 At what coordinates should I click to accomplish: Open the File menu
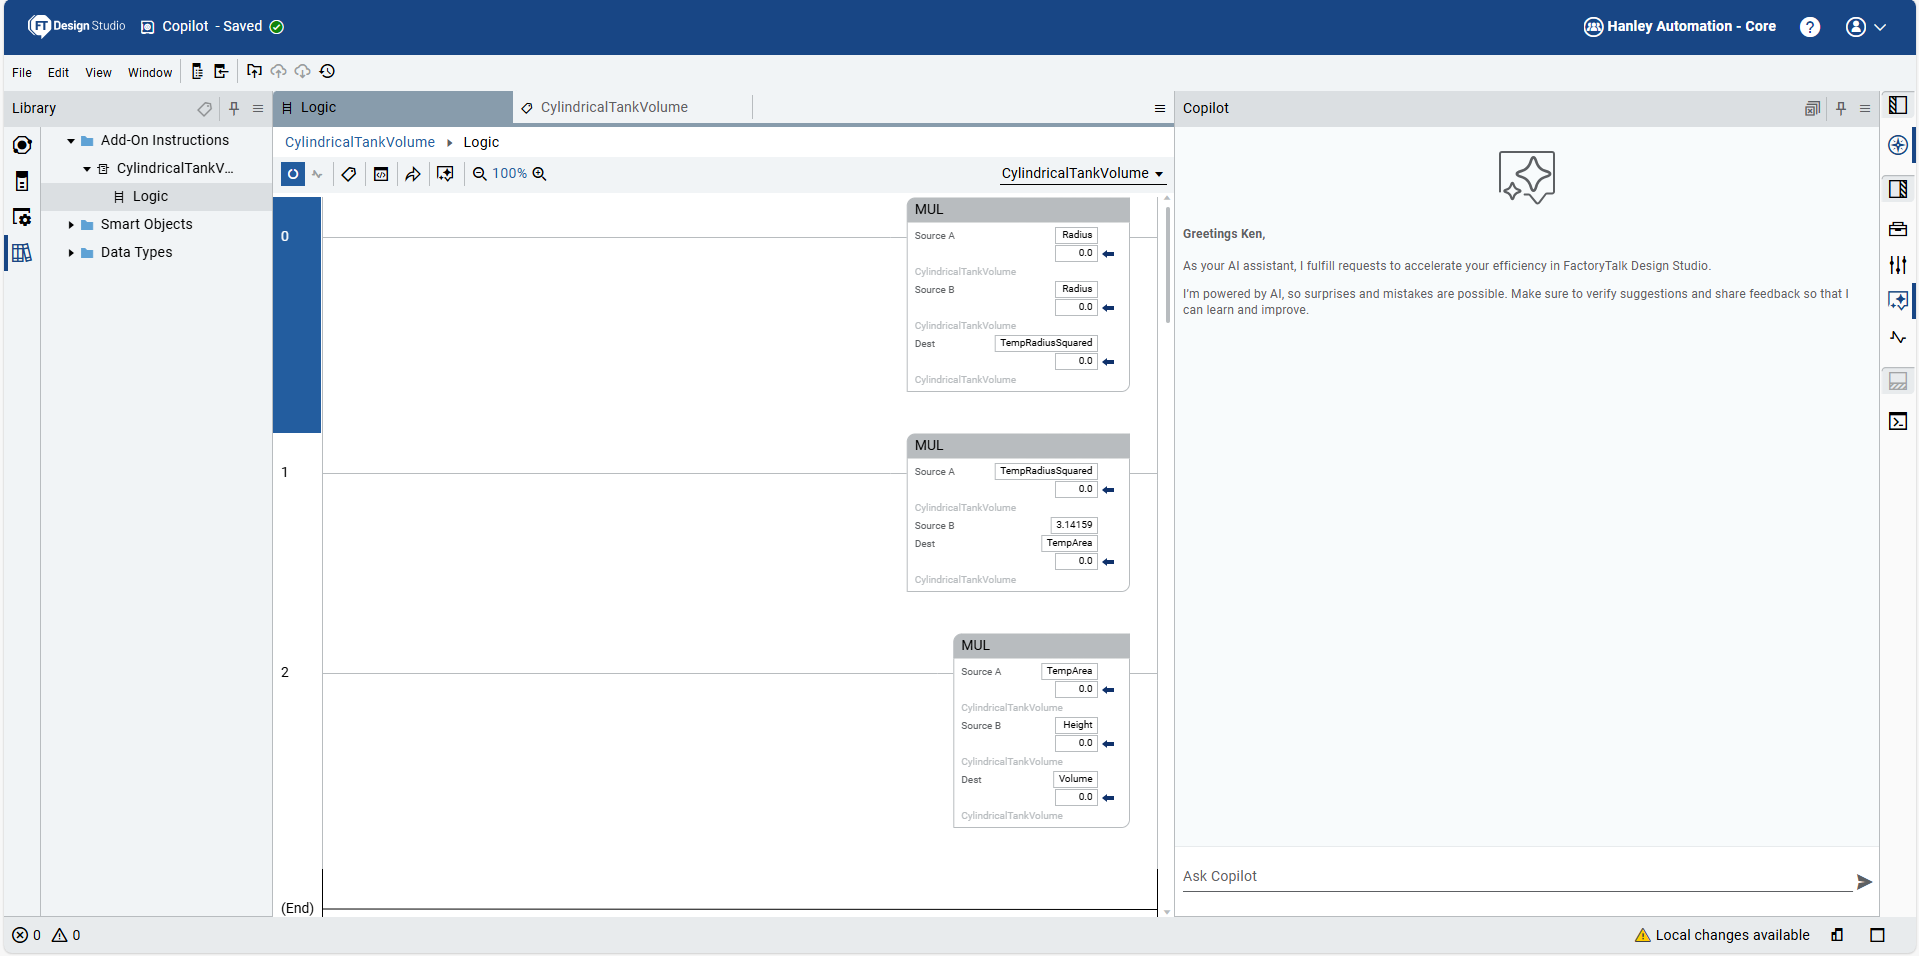click(22, 72)
